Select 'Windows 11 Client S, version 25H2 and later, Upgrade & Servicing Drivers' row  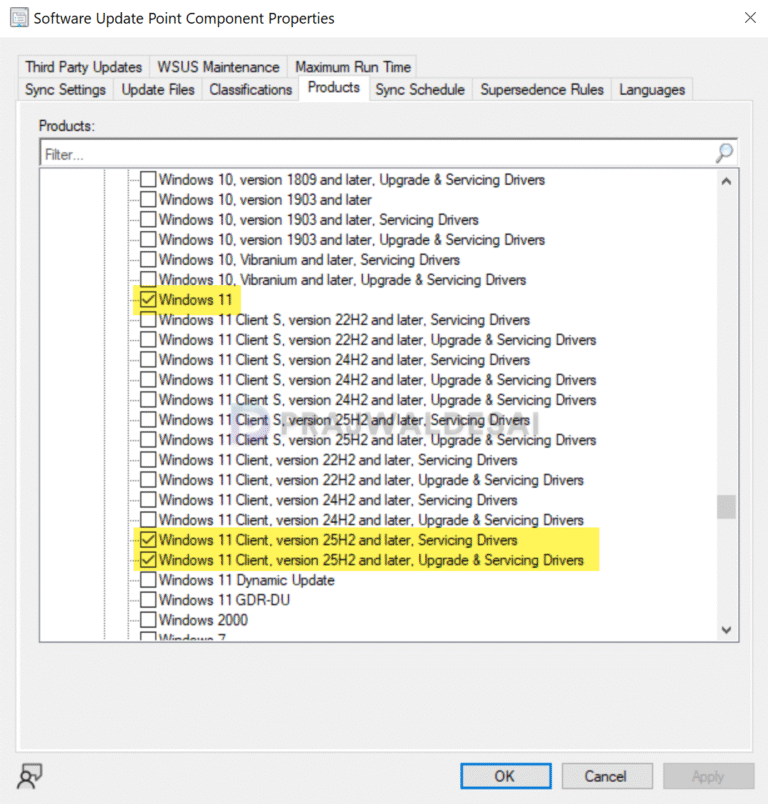(377, 439)
